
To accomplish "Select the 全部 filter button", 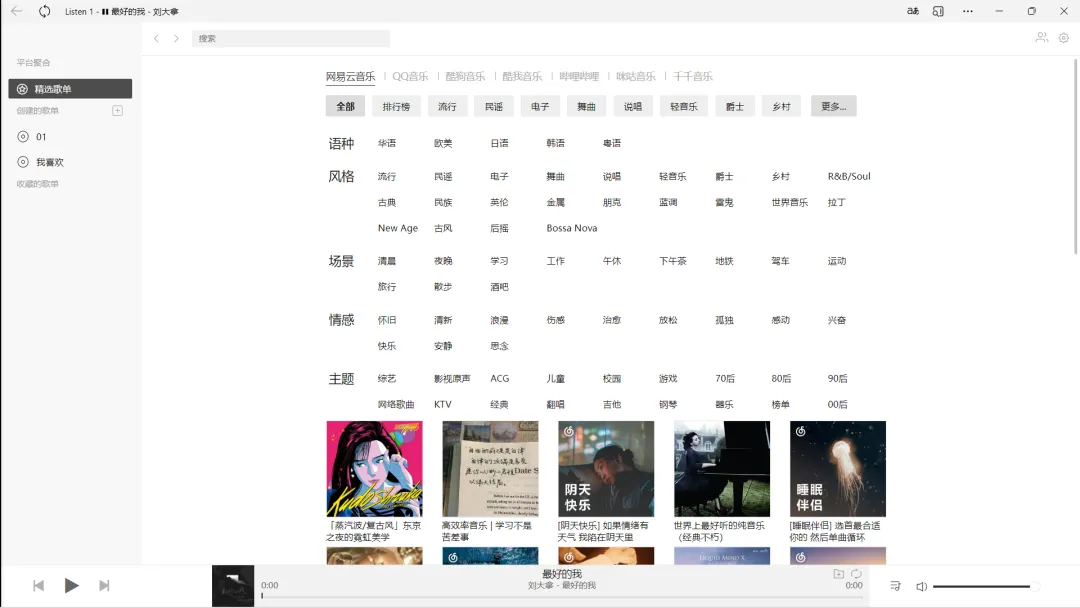I will [x=345, y=106].
